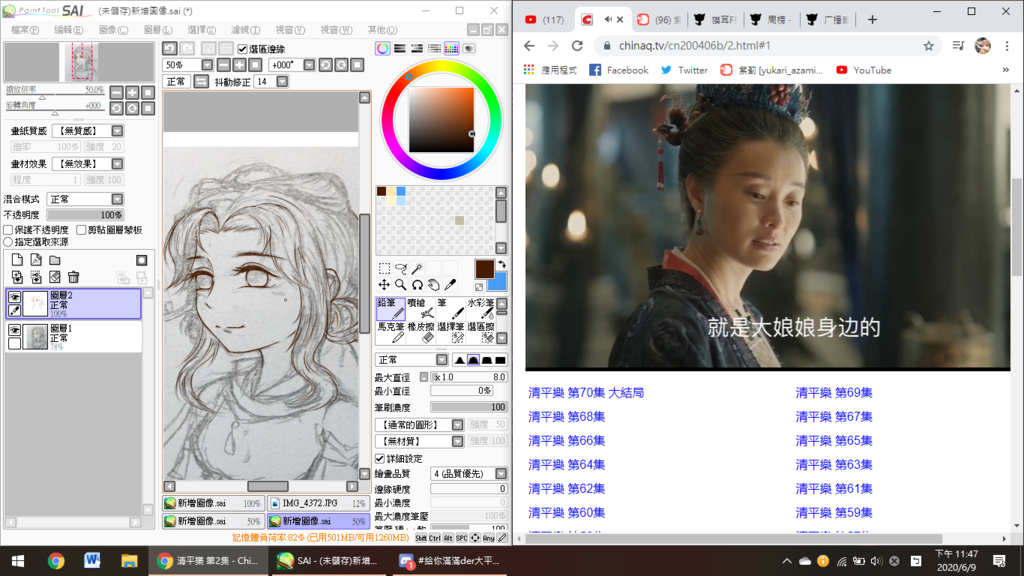This screenshot has width=1024, height=576.
Task: Create a new linework layer
Action: coord(36,260)
